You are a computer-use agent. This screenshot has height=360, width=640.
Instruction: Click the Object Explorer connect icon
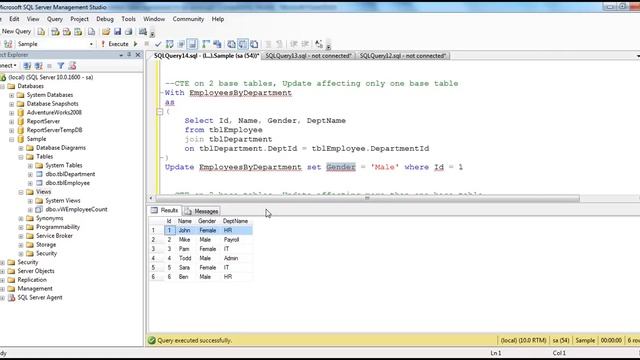pos(27,66)
